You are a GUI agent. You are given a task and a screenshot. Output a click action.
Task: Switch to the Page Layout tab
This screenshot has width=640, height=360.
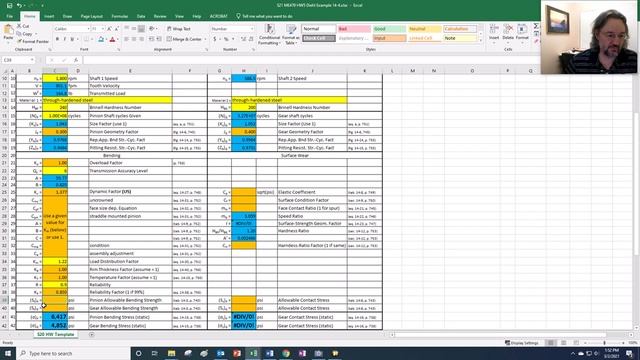pos(91,16)
